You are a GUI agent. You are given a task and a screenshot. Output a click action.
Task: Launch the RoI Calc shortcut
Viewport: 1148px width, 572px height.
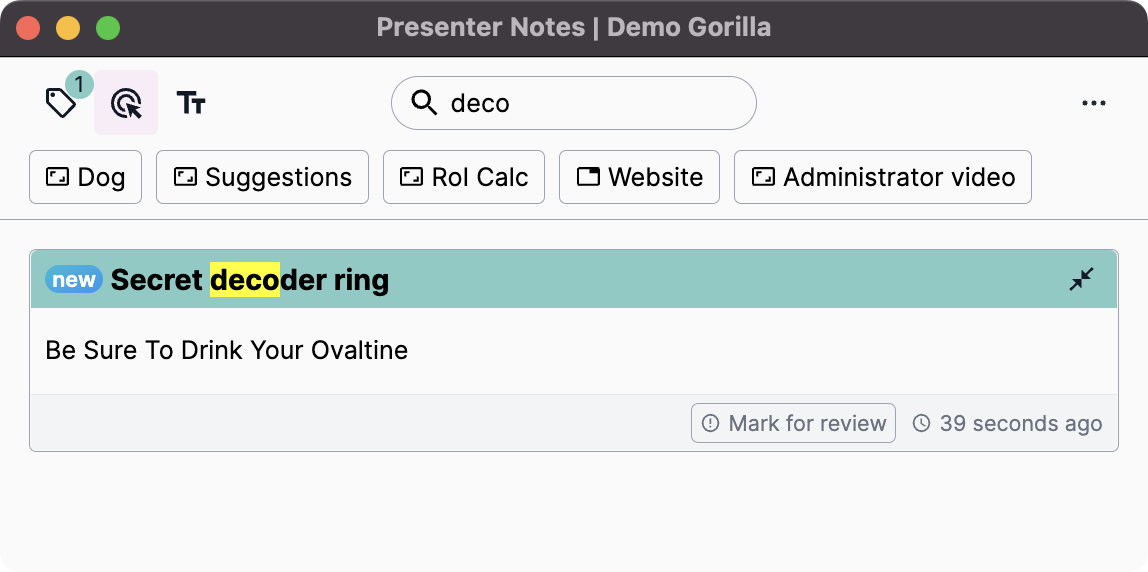pos(464,177)
